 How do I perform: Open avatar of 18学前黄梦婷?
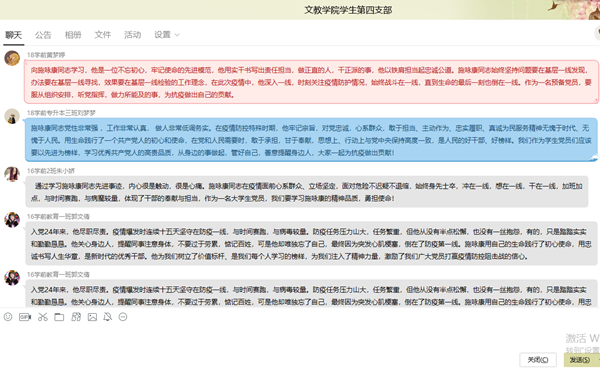pos(12,58)
